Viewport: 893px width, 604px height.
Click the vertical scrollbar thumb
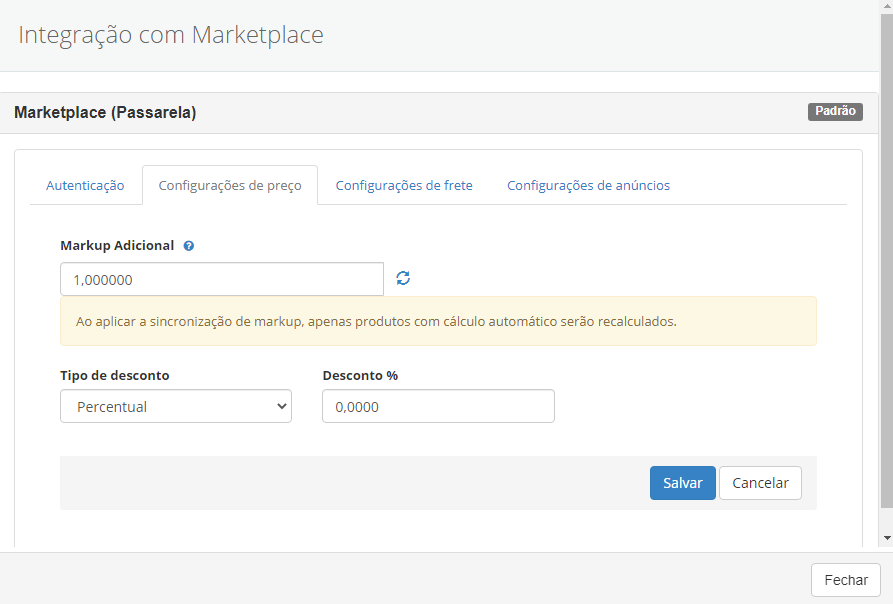886,260
